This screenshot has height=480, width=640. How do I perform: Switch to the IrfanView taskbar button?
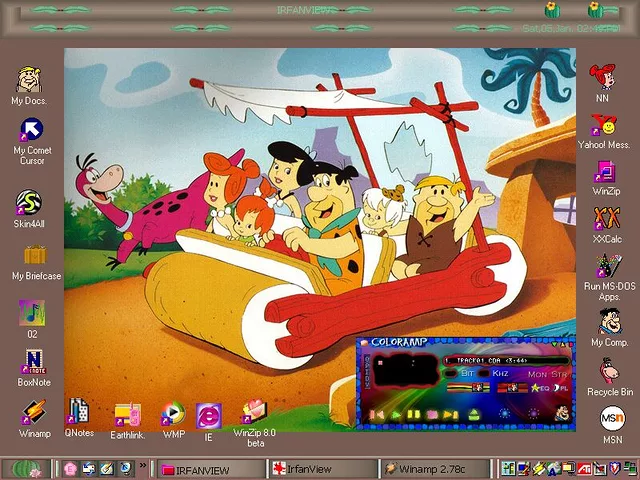tap(324, 469)
